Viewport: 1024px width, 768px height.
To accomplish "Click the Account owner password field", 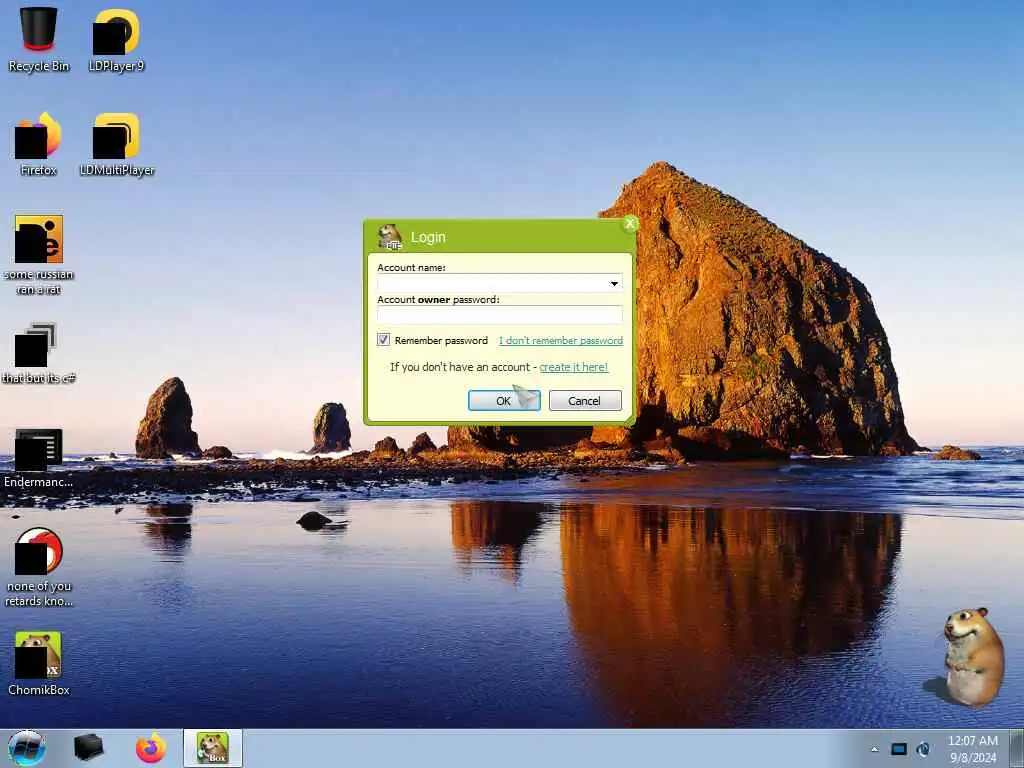I will [x=500, y=315].
